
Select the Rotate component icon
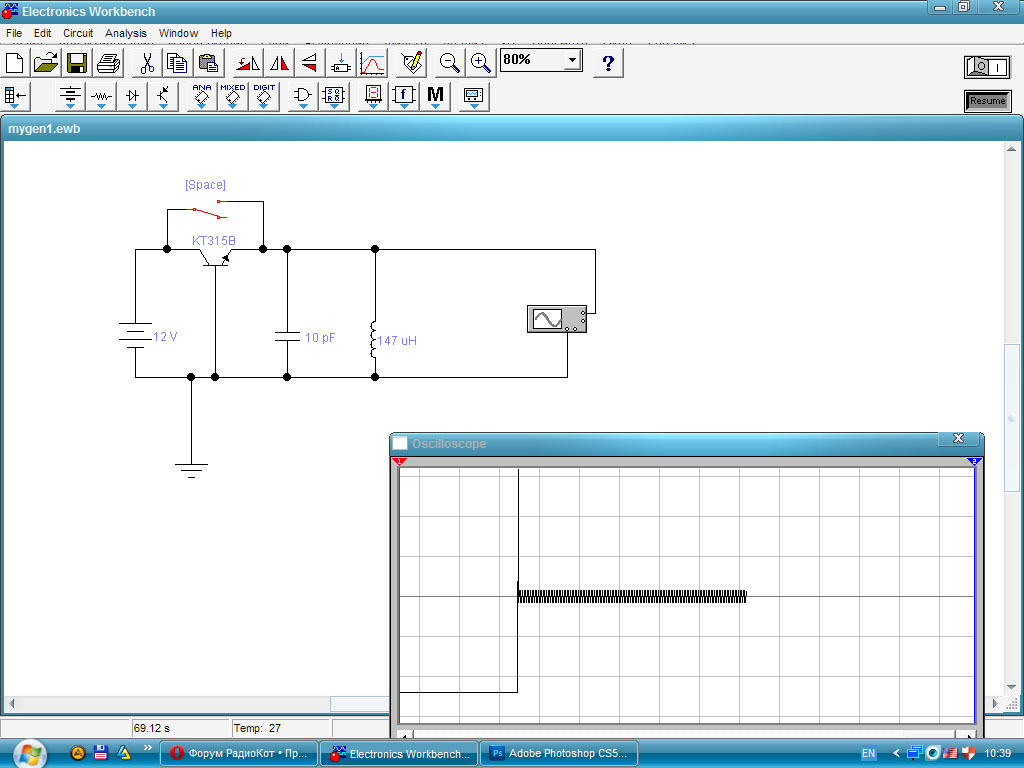(x=248, y=63)
